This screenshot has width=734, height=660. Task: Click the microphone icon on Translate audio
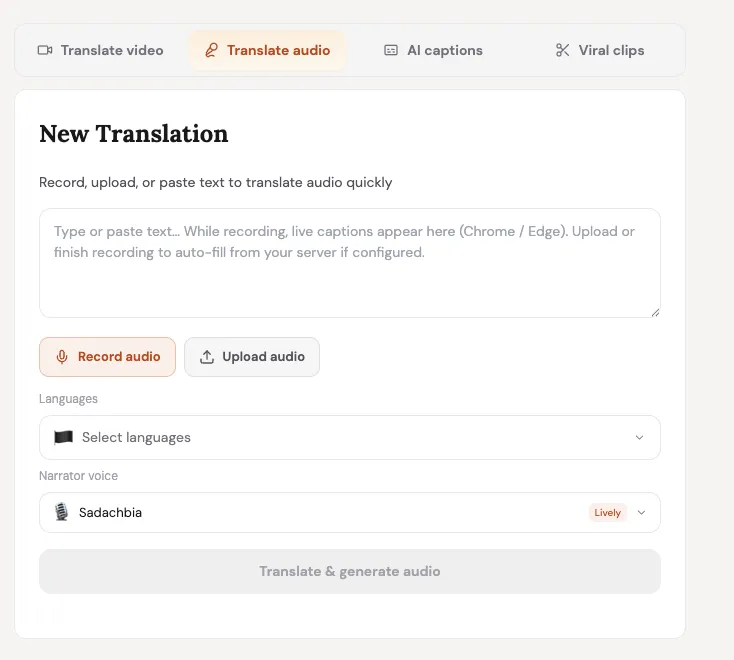coord(212,50)
